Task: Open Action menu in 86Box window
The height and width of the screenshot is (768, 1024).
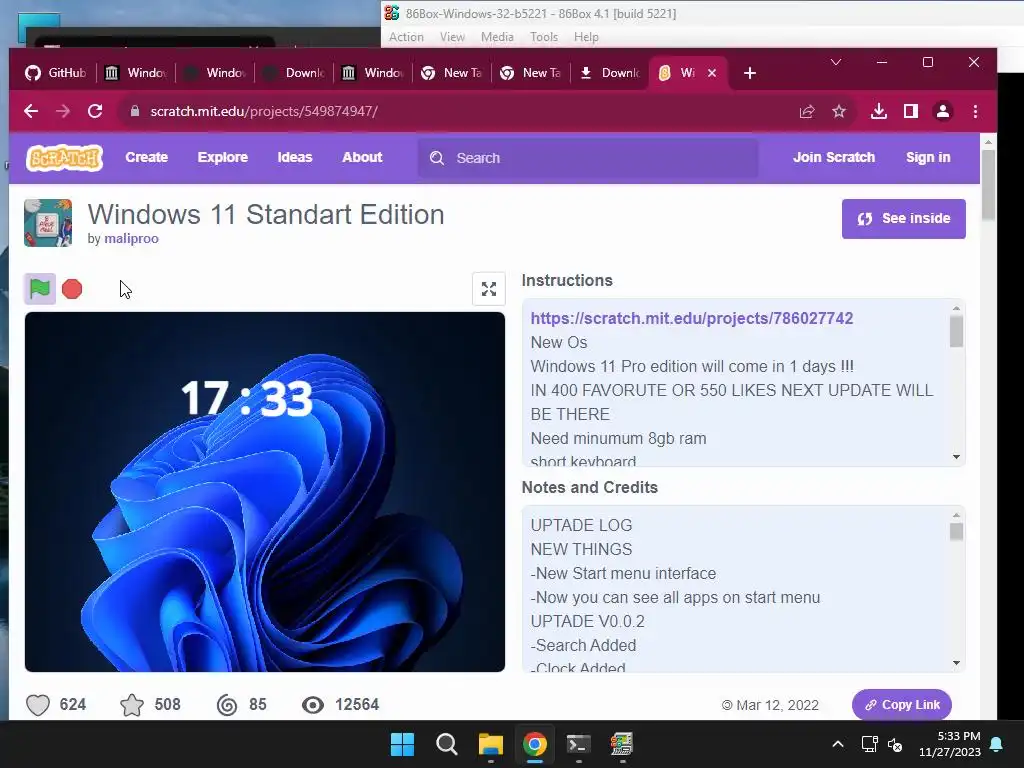Action: point(406,37)
